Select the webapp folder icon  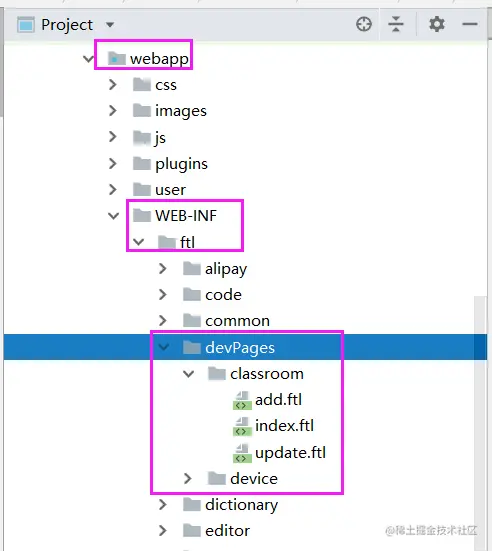click(117, 58)
